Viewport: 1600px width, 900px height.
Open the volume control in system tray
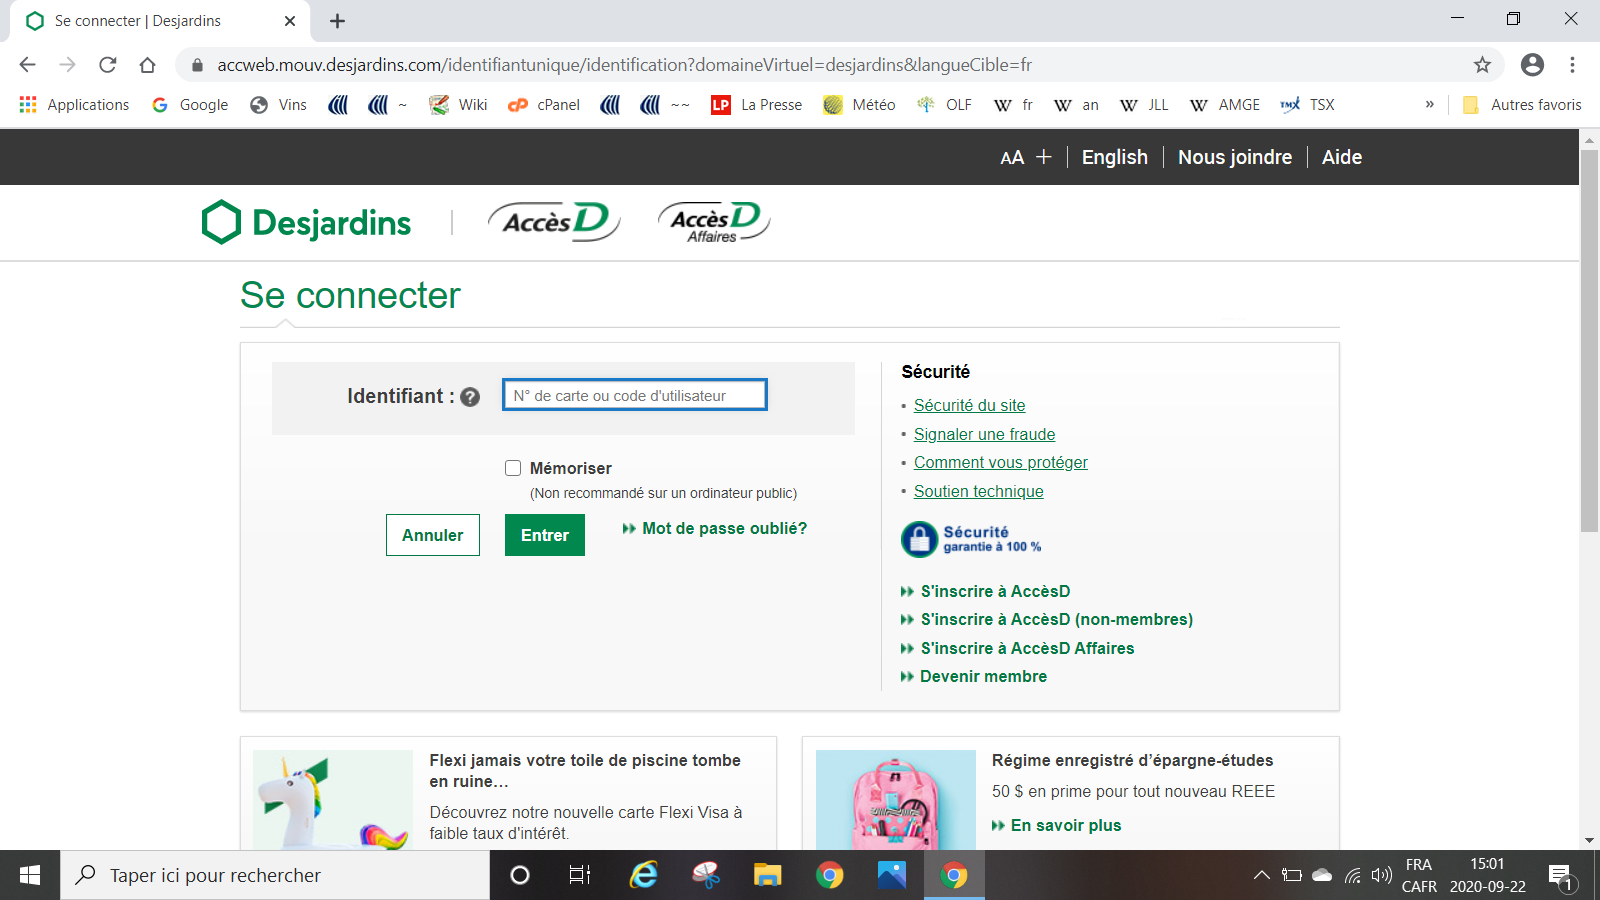click(1382, 875)
